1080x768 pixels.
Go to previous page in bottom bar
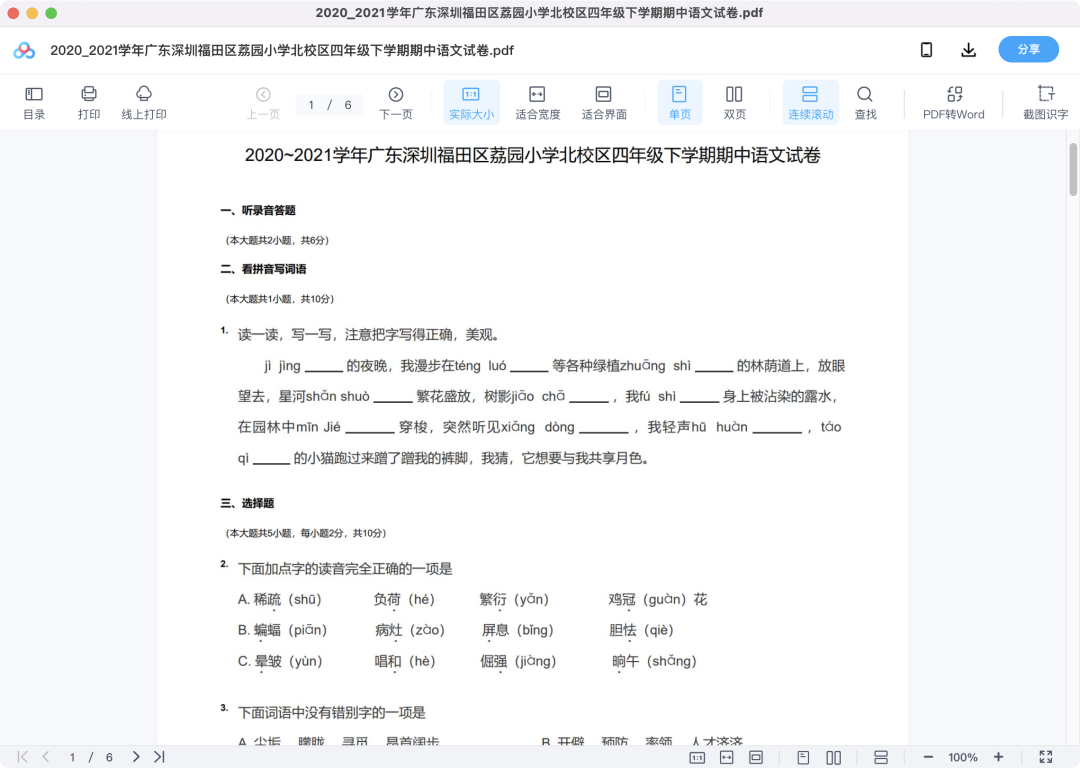pyautogui.click(x=45, y=757)
